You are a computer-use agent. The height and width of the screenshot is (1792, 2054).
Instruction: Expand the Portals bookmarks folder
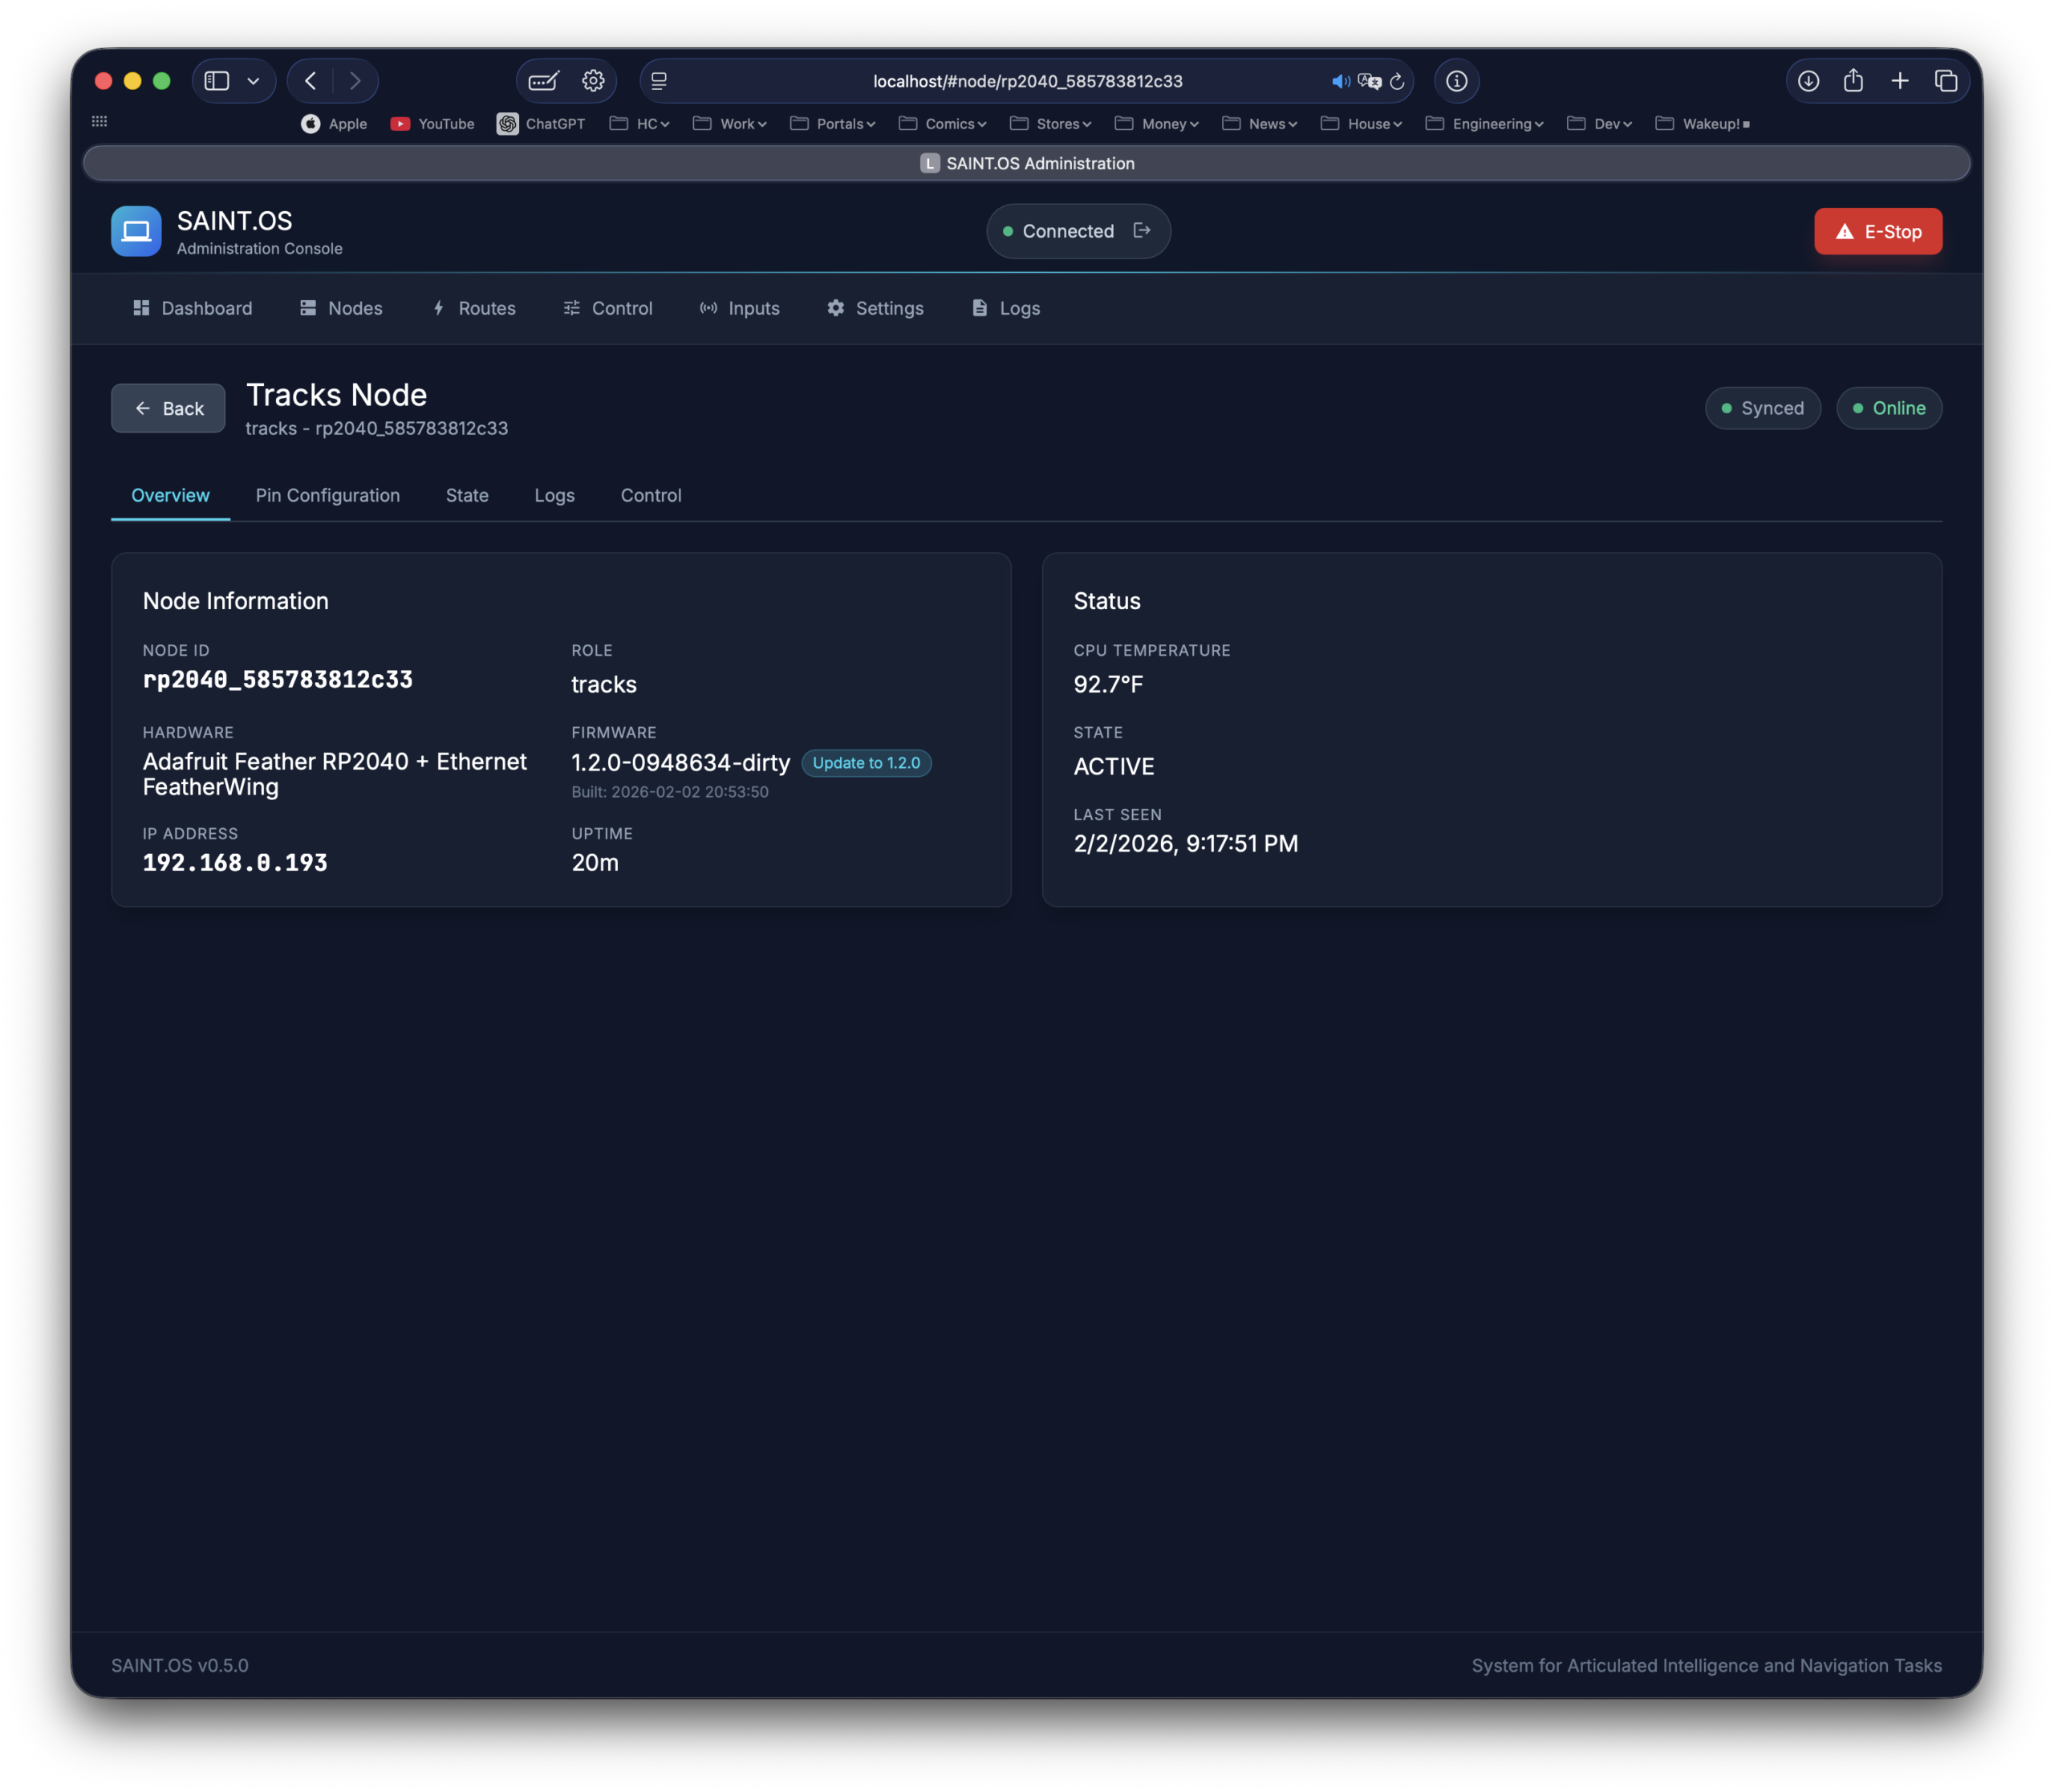tap(832, 124)
